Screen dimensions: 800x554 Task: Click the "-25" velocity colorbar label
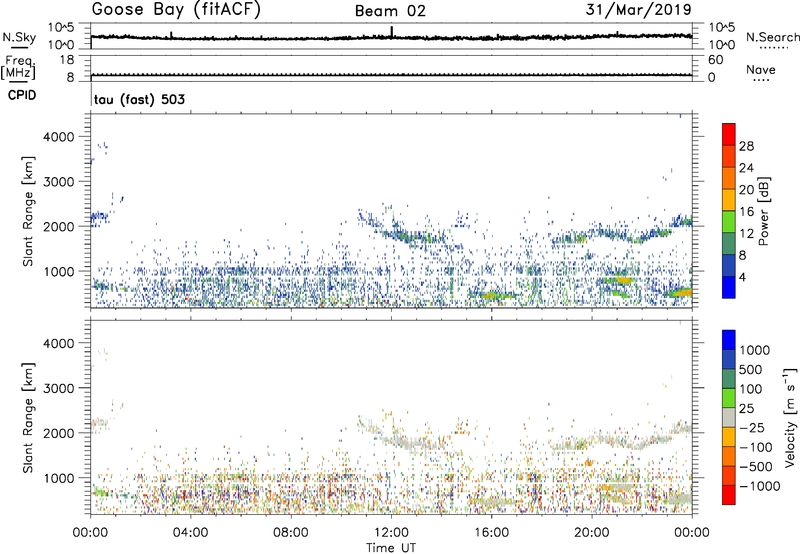tap(752, 427)
